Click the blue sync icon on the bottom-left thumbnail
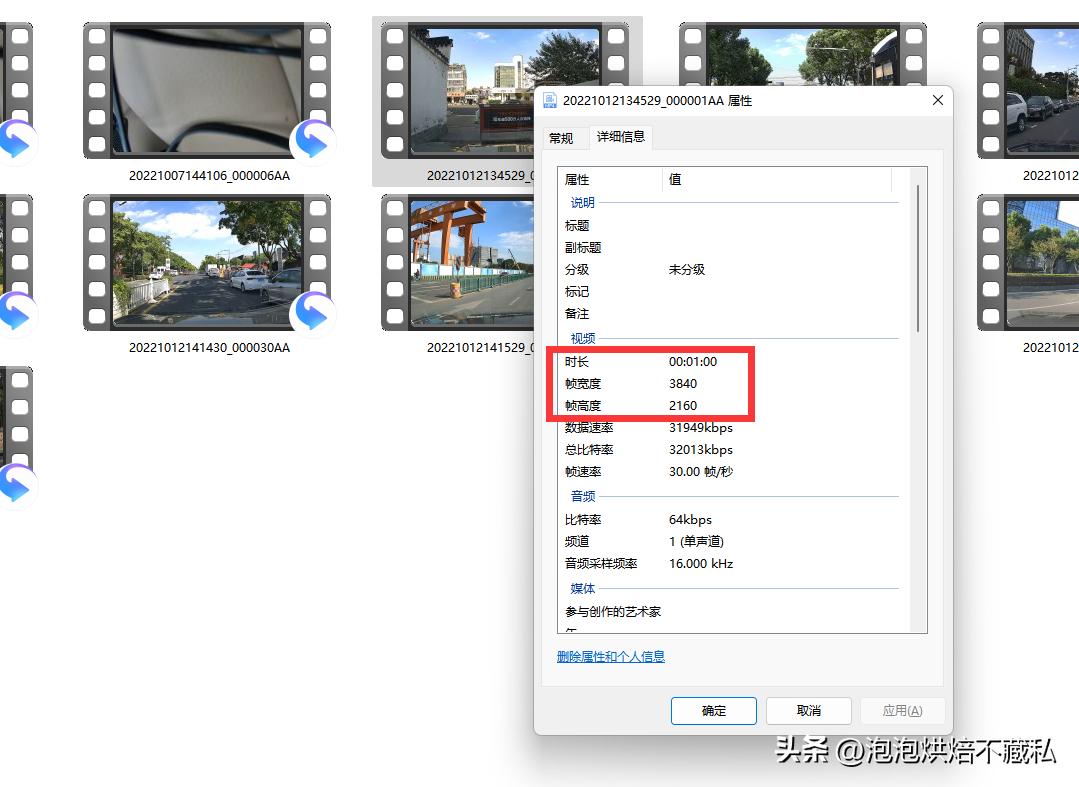The height and width of the screenshot is (787, 1079). 15,487
